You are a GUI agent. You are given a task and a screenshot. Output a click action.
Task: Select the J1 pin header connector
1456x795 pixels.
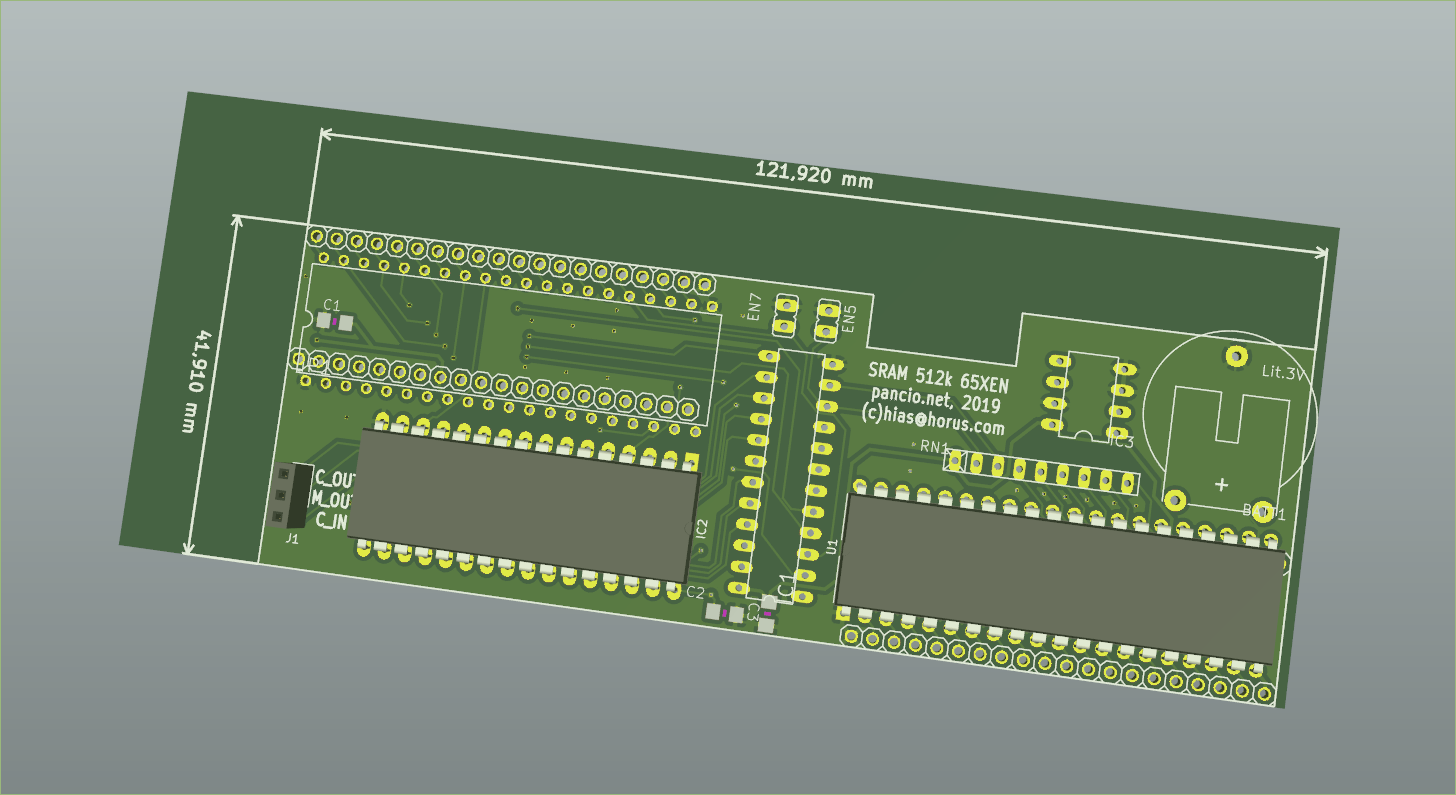pyautogui.click(x=288, y=495)
